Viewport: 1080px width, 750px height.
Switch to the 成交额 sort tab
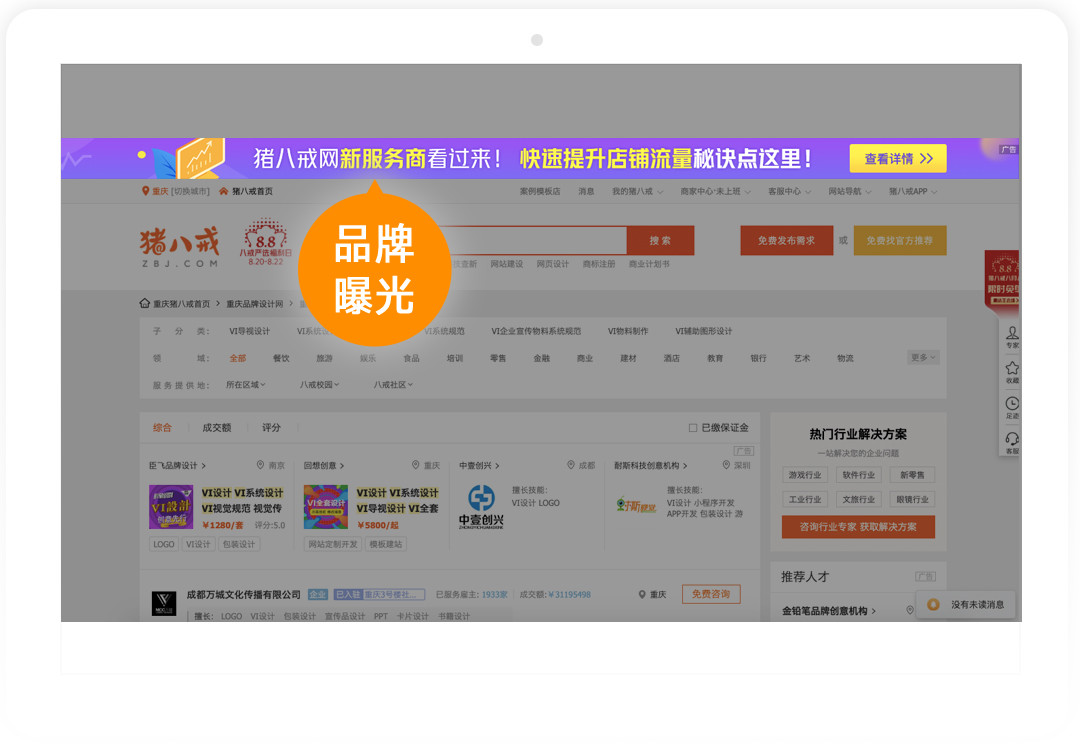[x=217, y=428]
